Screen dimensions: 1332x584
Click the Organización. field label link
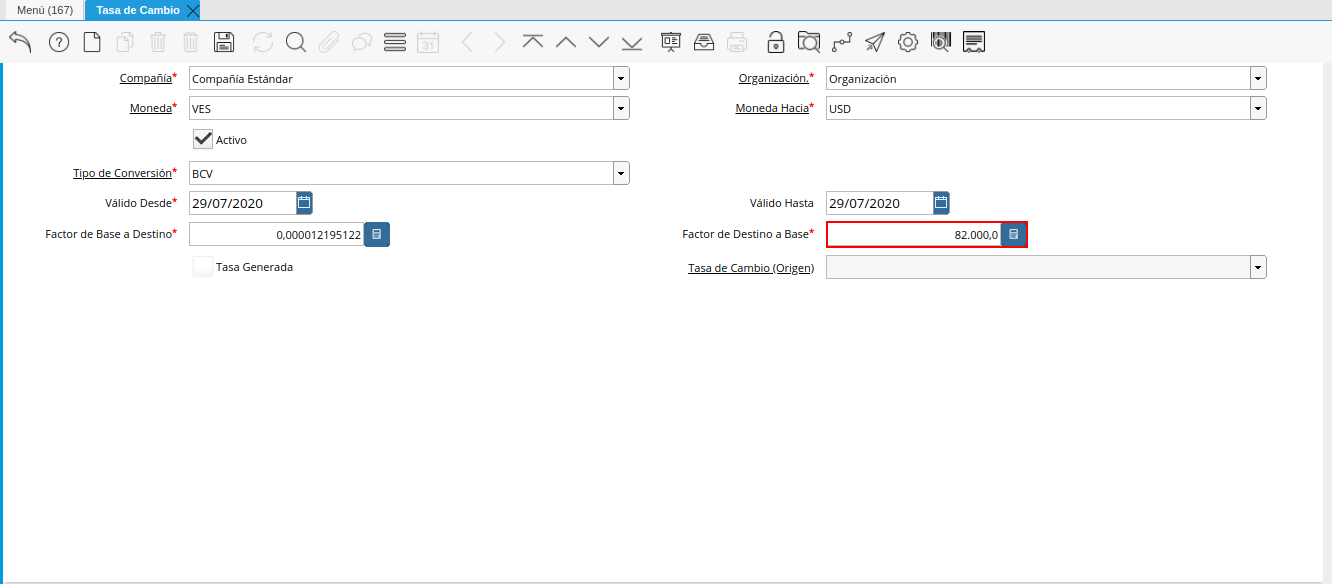click(x=774, y=78)
